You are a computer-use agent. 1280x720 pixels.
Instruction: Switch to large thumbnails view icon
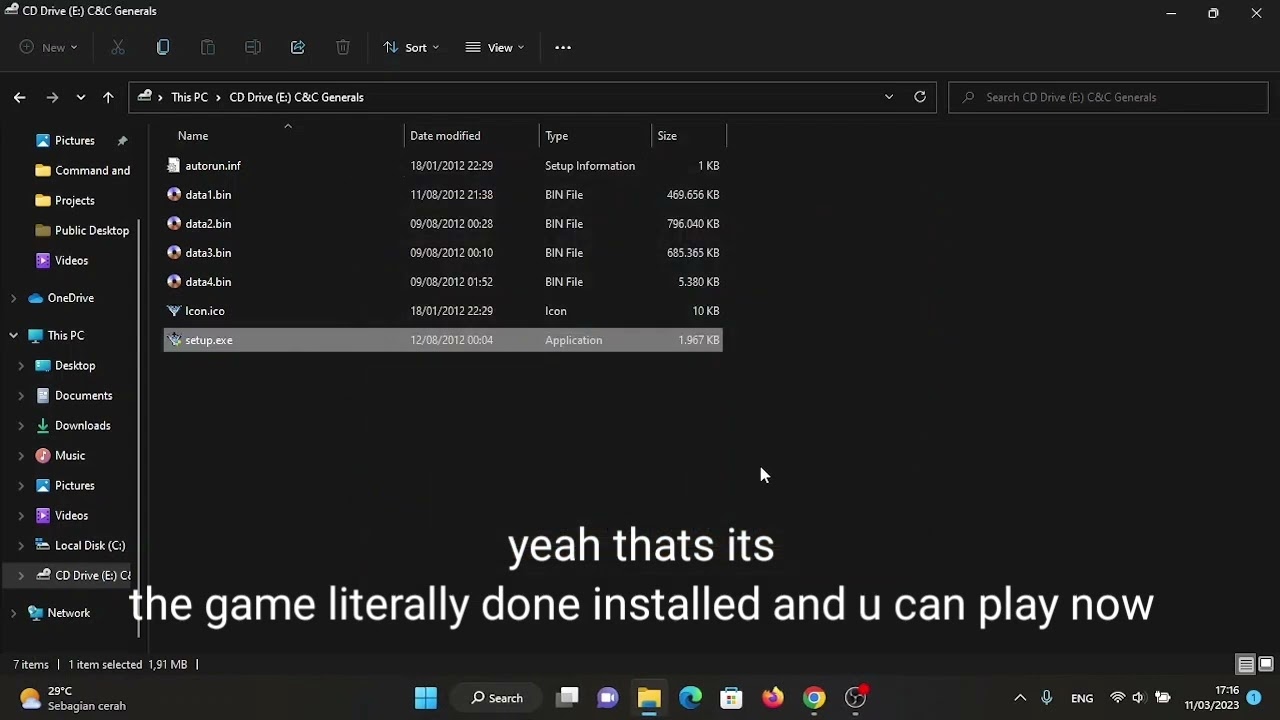click(x=1265, y=664)
